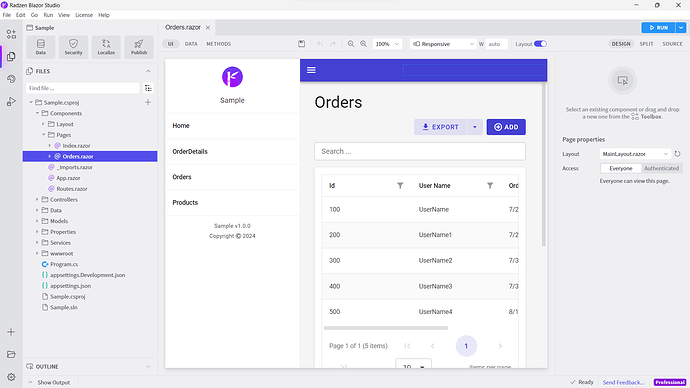Toggle the Layout switch

(540, 44)
